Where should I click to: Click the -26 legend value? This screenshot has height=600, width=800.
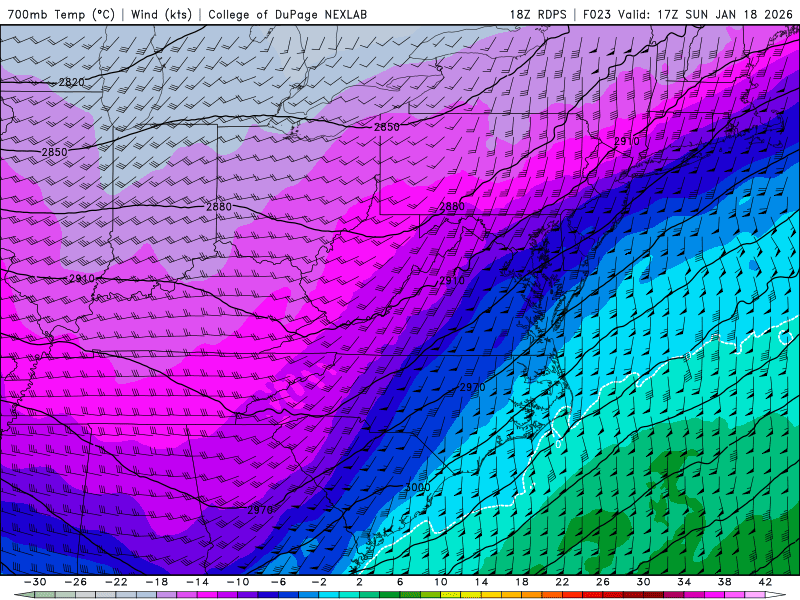76,582
